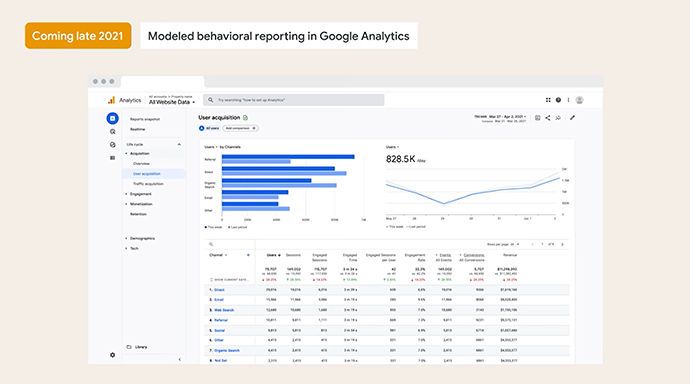Viewport: 690px width, 384px height.
Task: Open Users metric dropdown above bar chart
Action: 211,147
